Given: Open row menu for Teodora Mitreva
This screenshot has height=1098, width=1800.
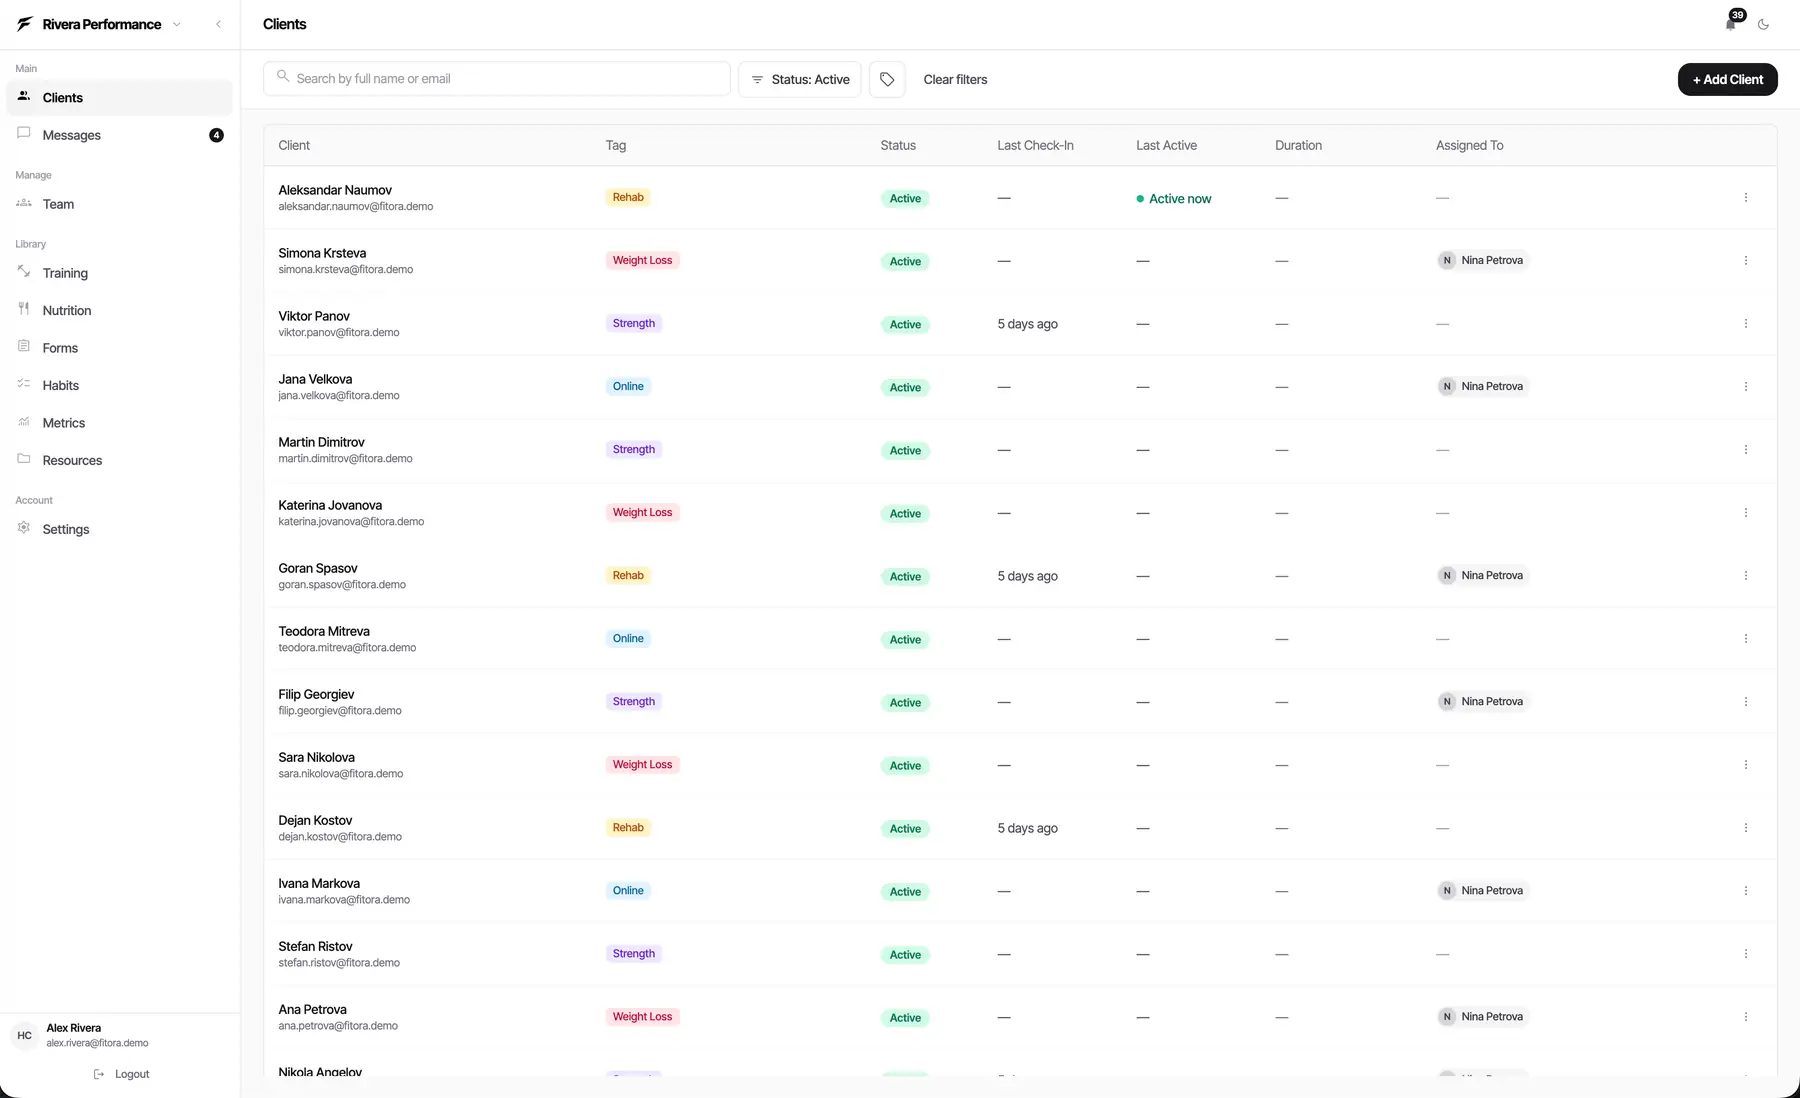Looking at the screenshot, I should [x=1746, y=639].
